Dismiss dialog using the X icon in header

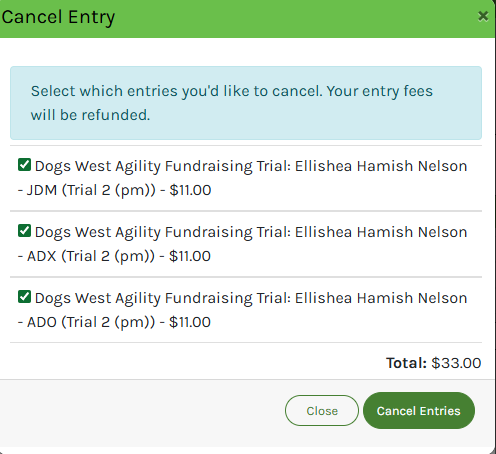click(x=483, y=16)
